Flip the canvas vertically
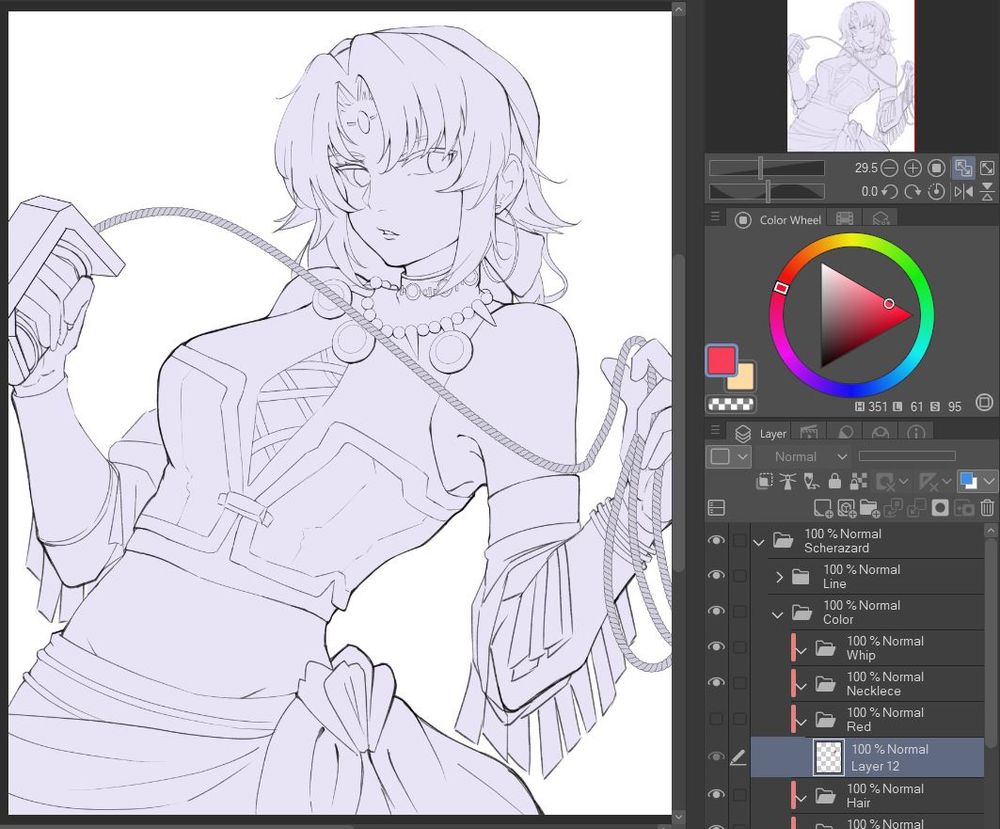This screenshot has height=829, width=1000. coord(987,192)
